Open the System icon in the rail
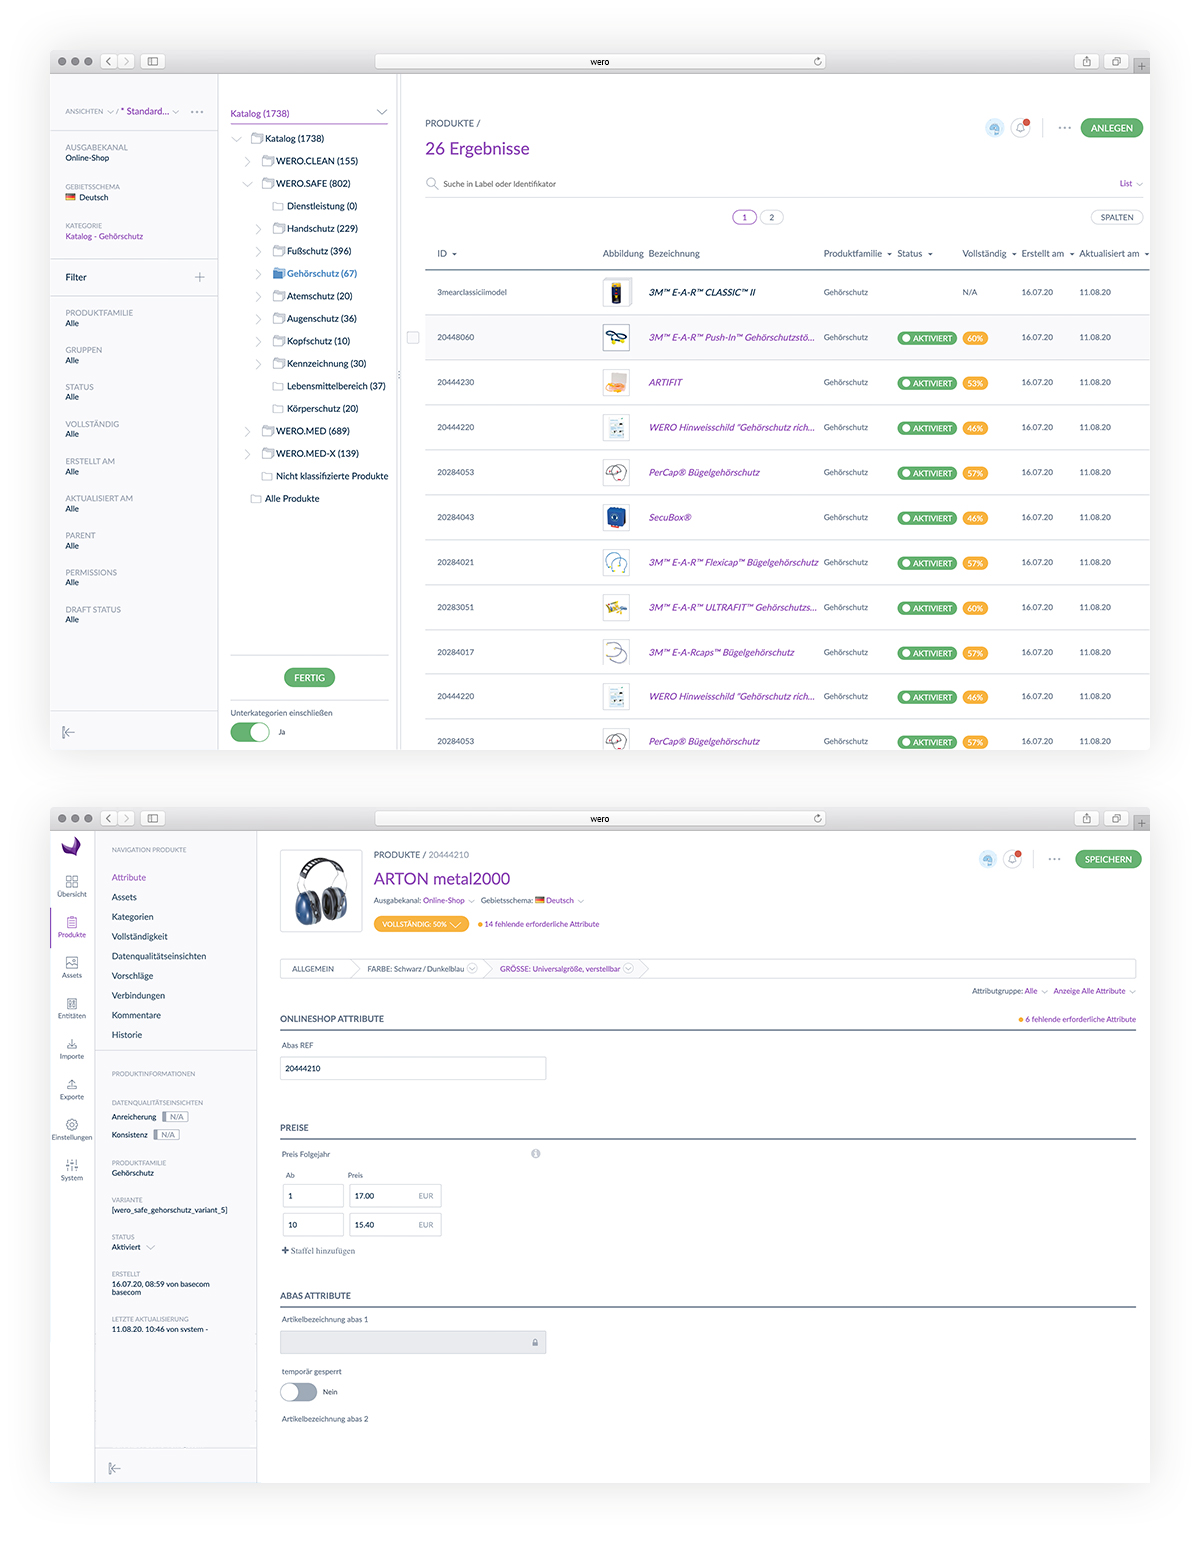 pyautogui.click(x=72, y=1170)
